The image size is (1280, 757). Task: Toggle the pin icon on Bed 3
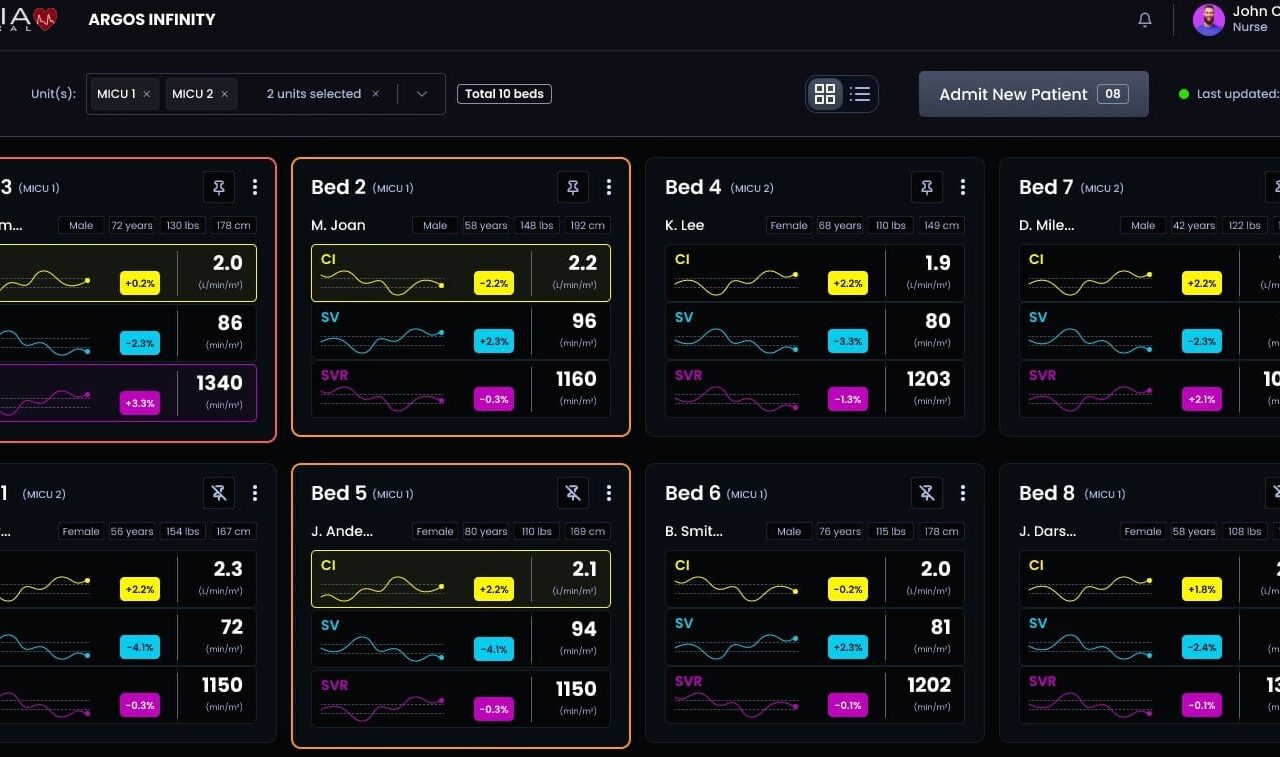click(x=219, y=187)
